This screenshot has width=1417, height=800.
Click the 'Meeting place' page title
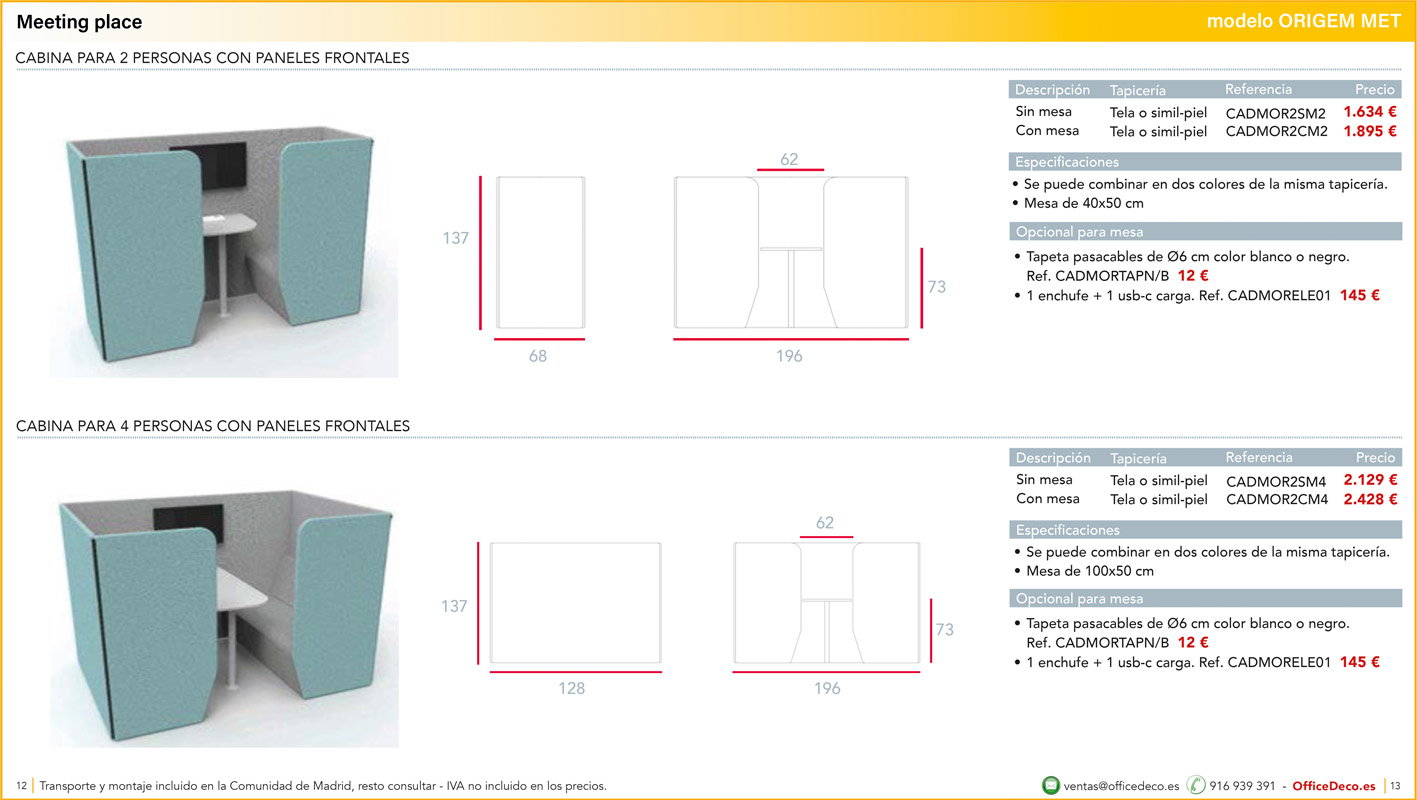80,22
